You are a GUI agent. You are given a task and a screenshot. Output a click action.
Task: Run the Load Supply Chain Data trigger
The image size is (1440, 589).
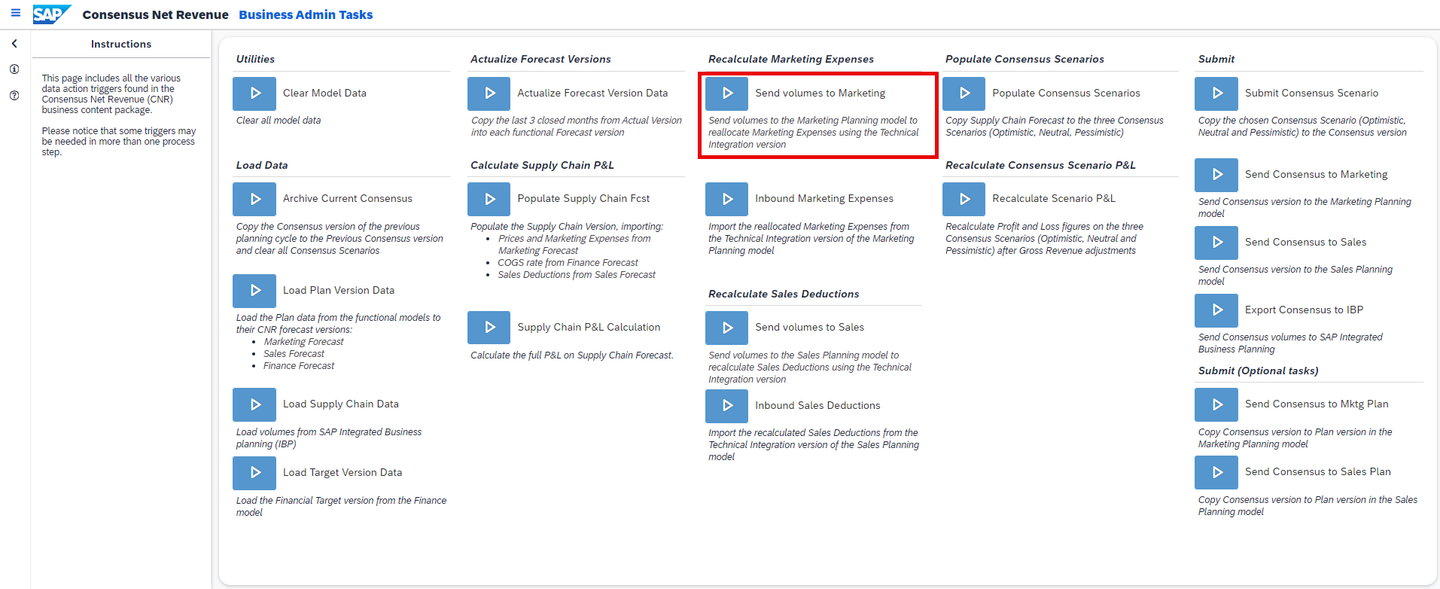[x=254, y=404]
